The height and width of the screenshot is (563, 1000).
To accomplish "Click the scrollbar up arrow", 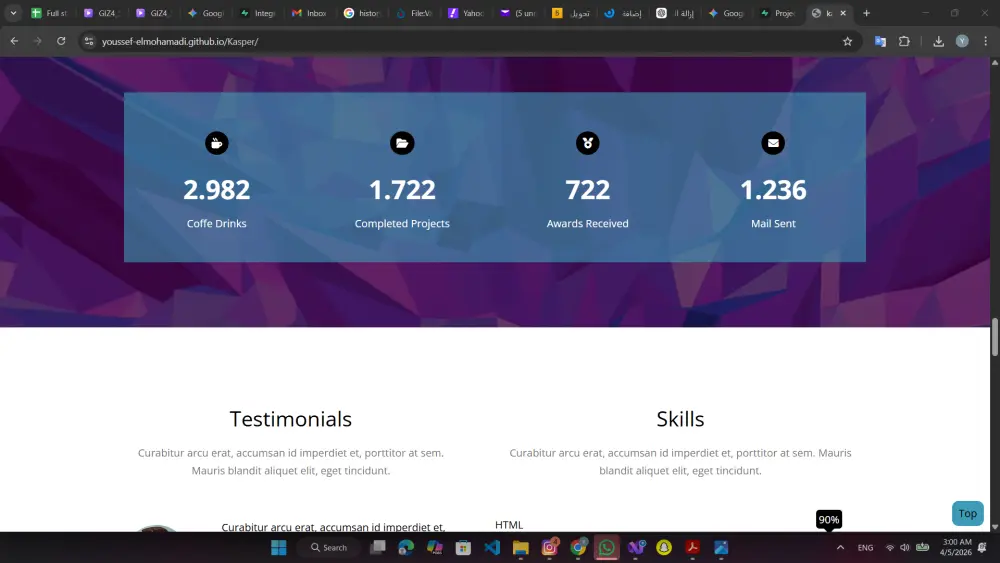I will (994, 62).
